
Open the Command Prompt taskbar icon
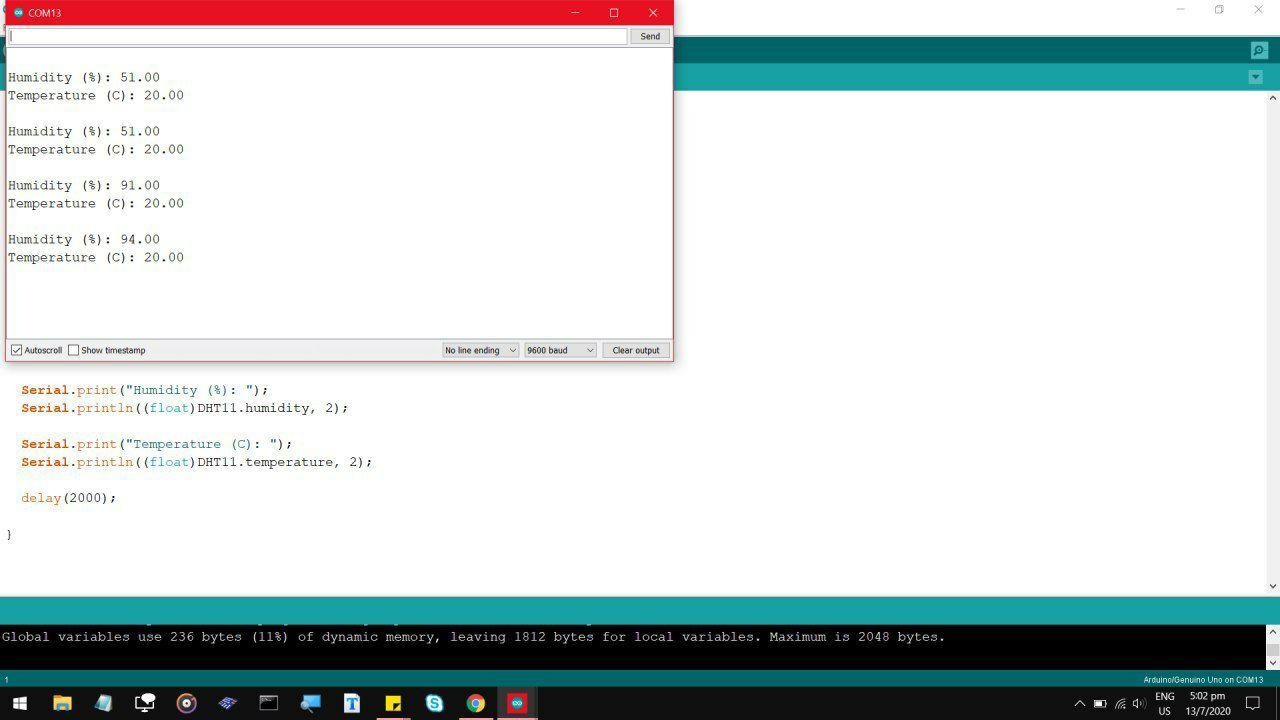269,703
